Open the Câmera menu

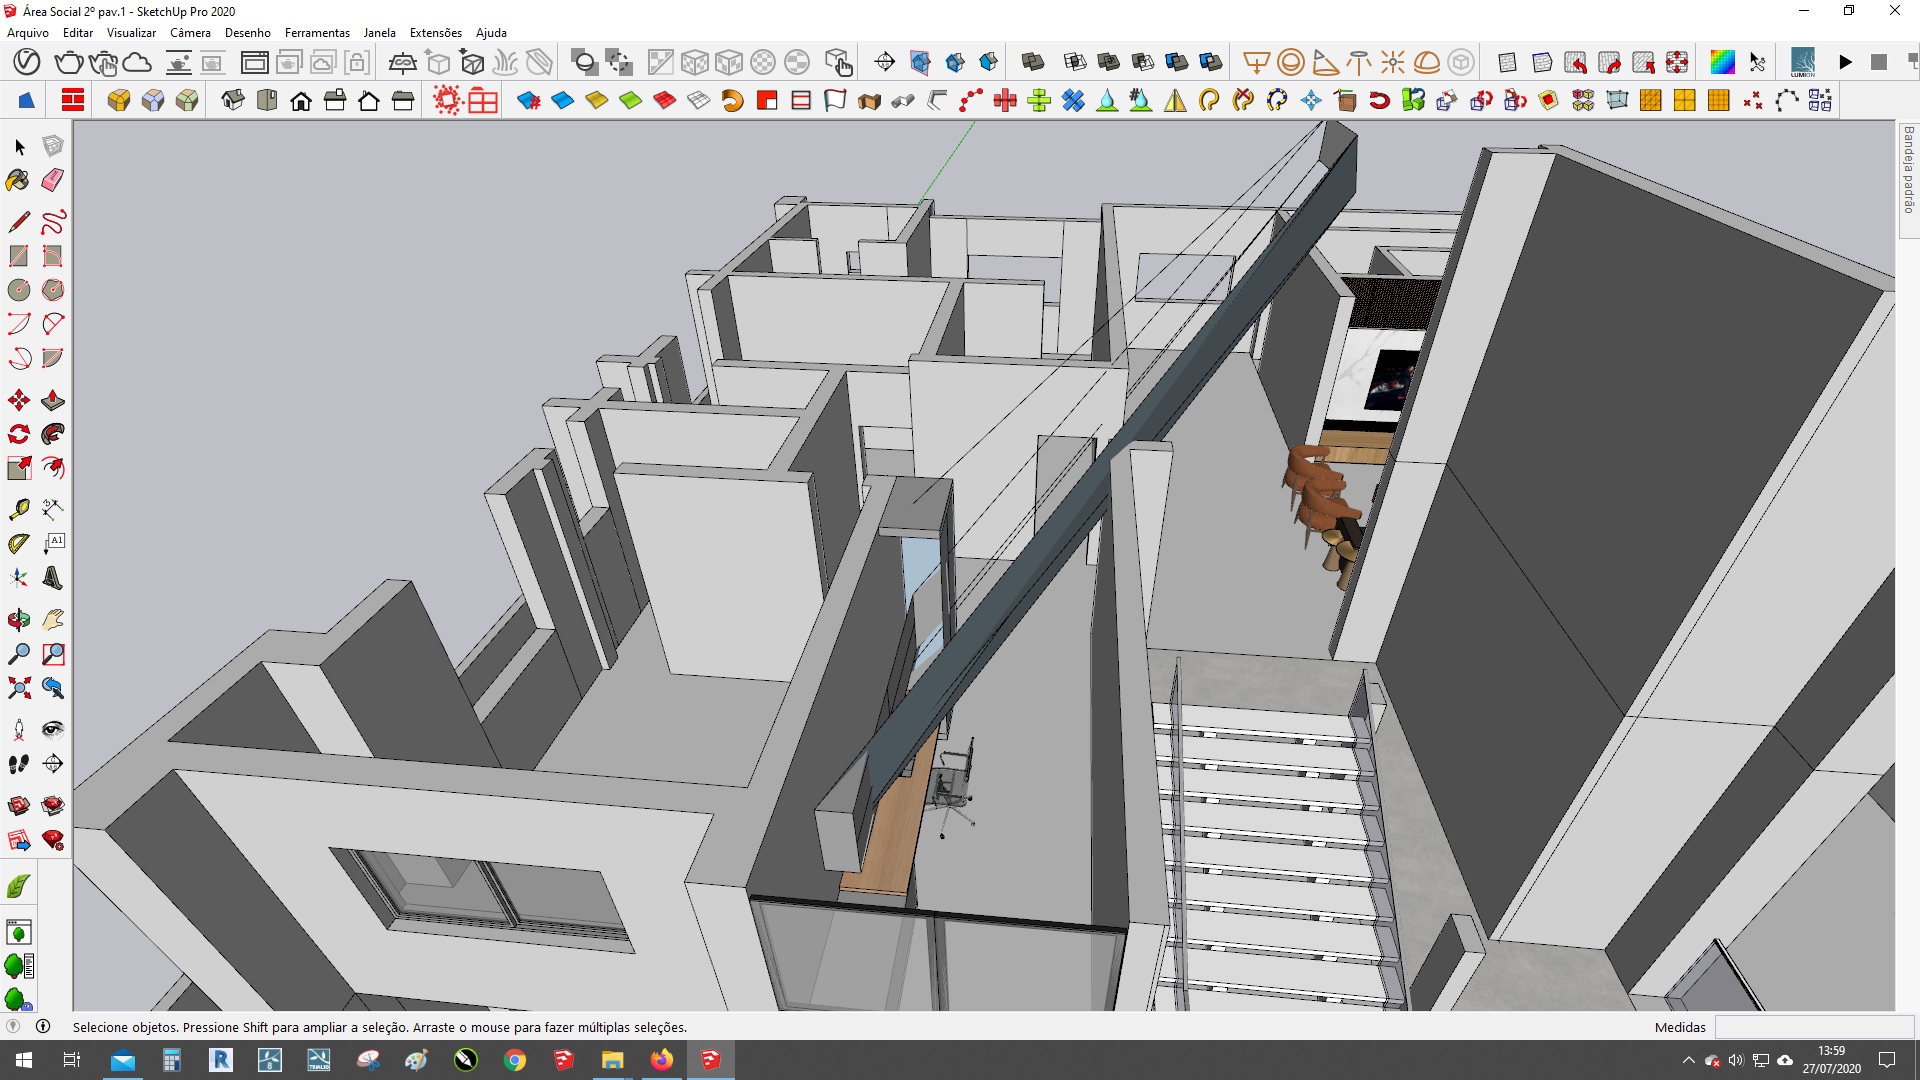(x=190, y=32)
